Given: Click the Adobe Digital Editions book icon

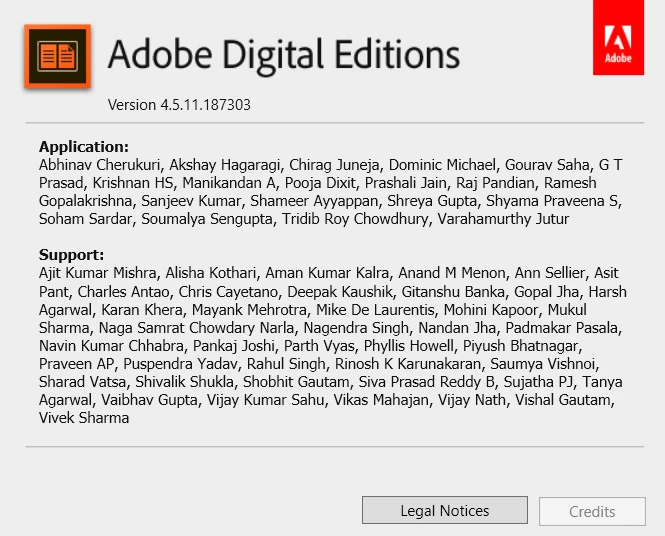Looking at the screenshot, I should click(x=58, y=56).
